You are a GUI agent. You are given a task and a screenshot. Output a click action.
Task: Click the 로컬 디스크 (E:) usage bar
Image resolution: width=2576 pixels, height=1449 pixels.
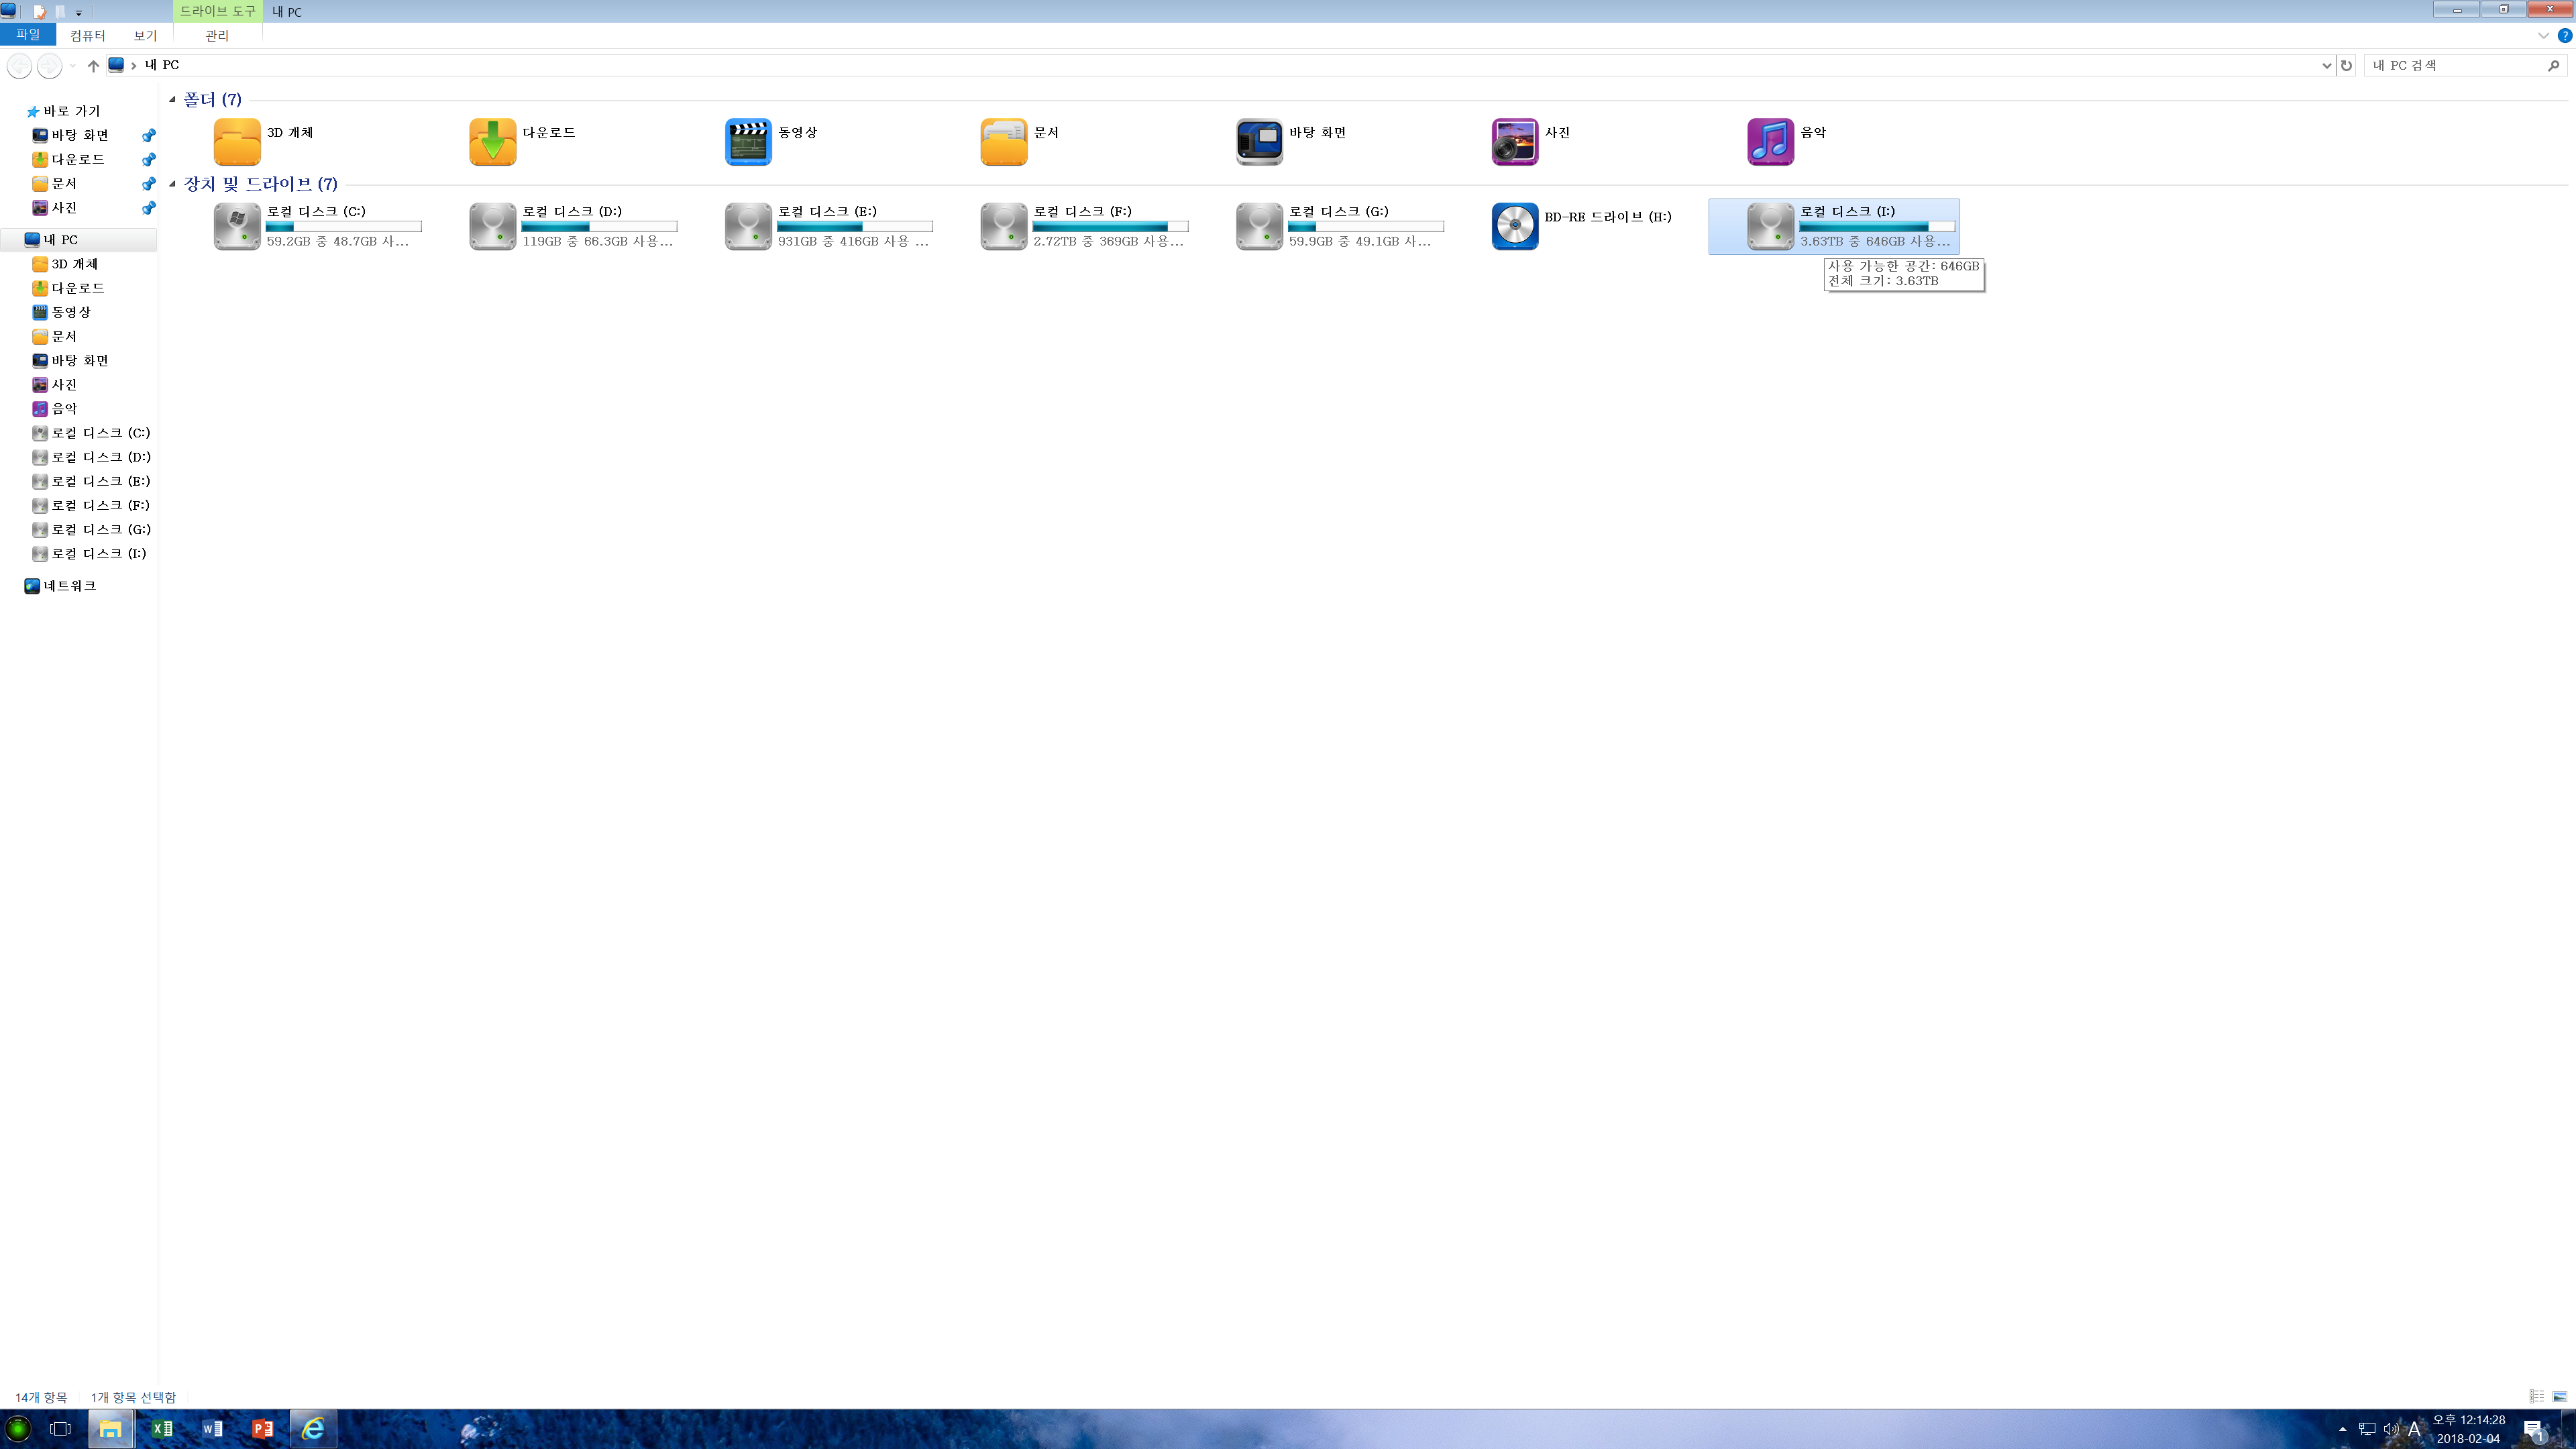(x=855, y=227)
